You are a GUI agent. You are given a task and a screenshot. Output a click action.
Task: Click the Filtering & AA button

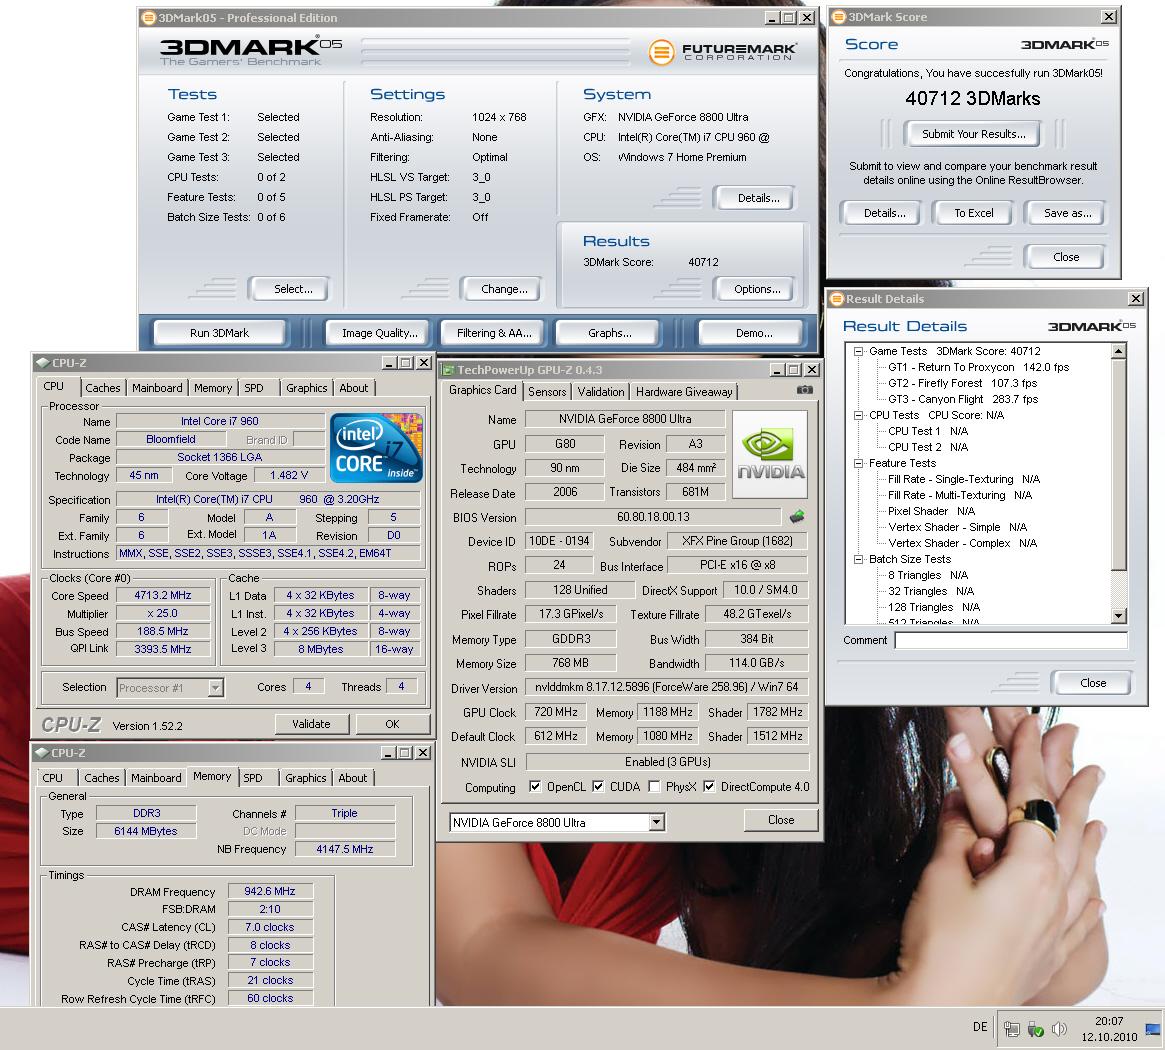pos(494,333)
